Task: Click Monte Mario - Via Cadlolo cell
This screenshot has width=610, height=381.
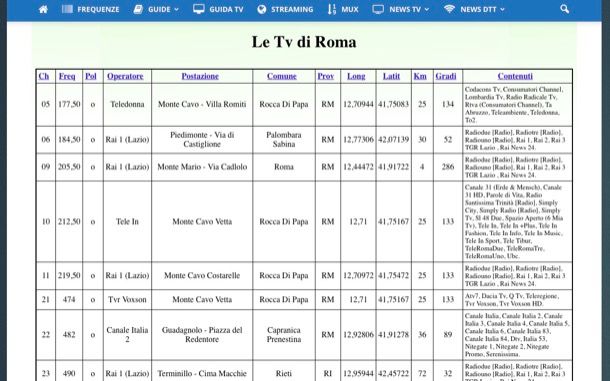Action: (x=202, y=167)
